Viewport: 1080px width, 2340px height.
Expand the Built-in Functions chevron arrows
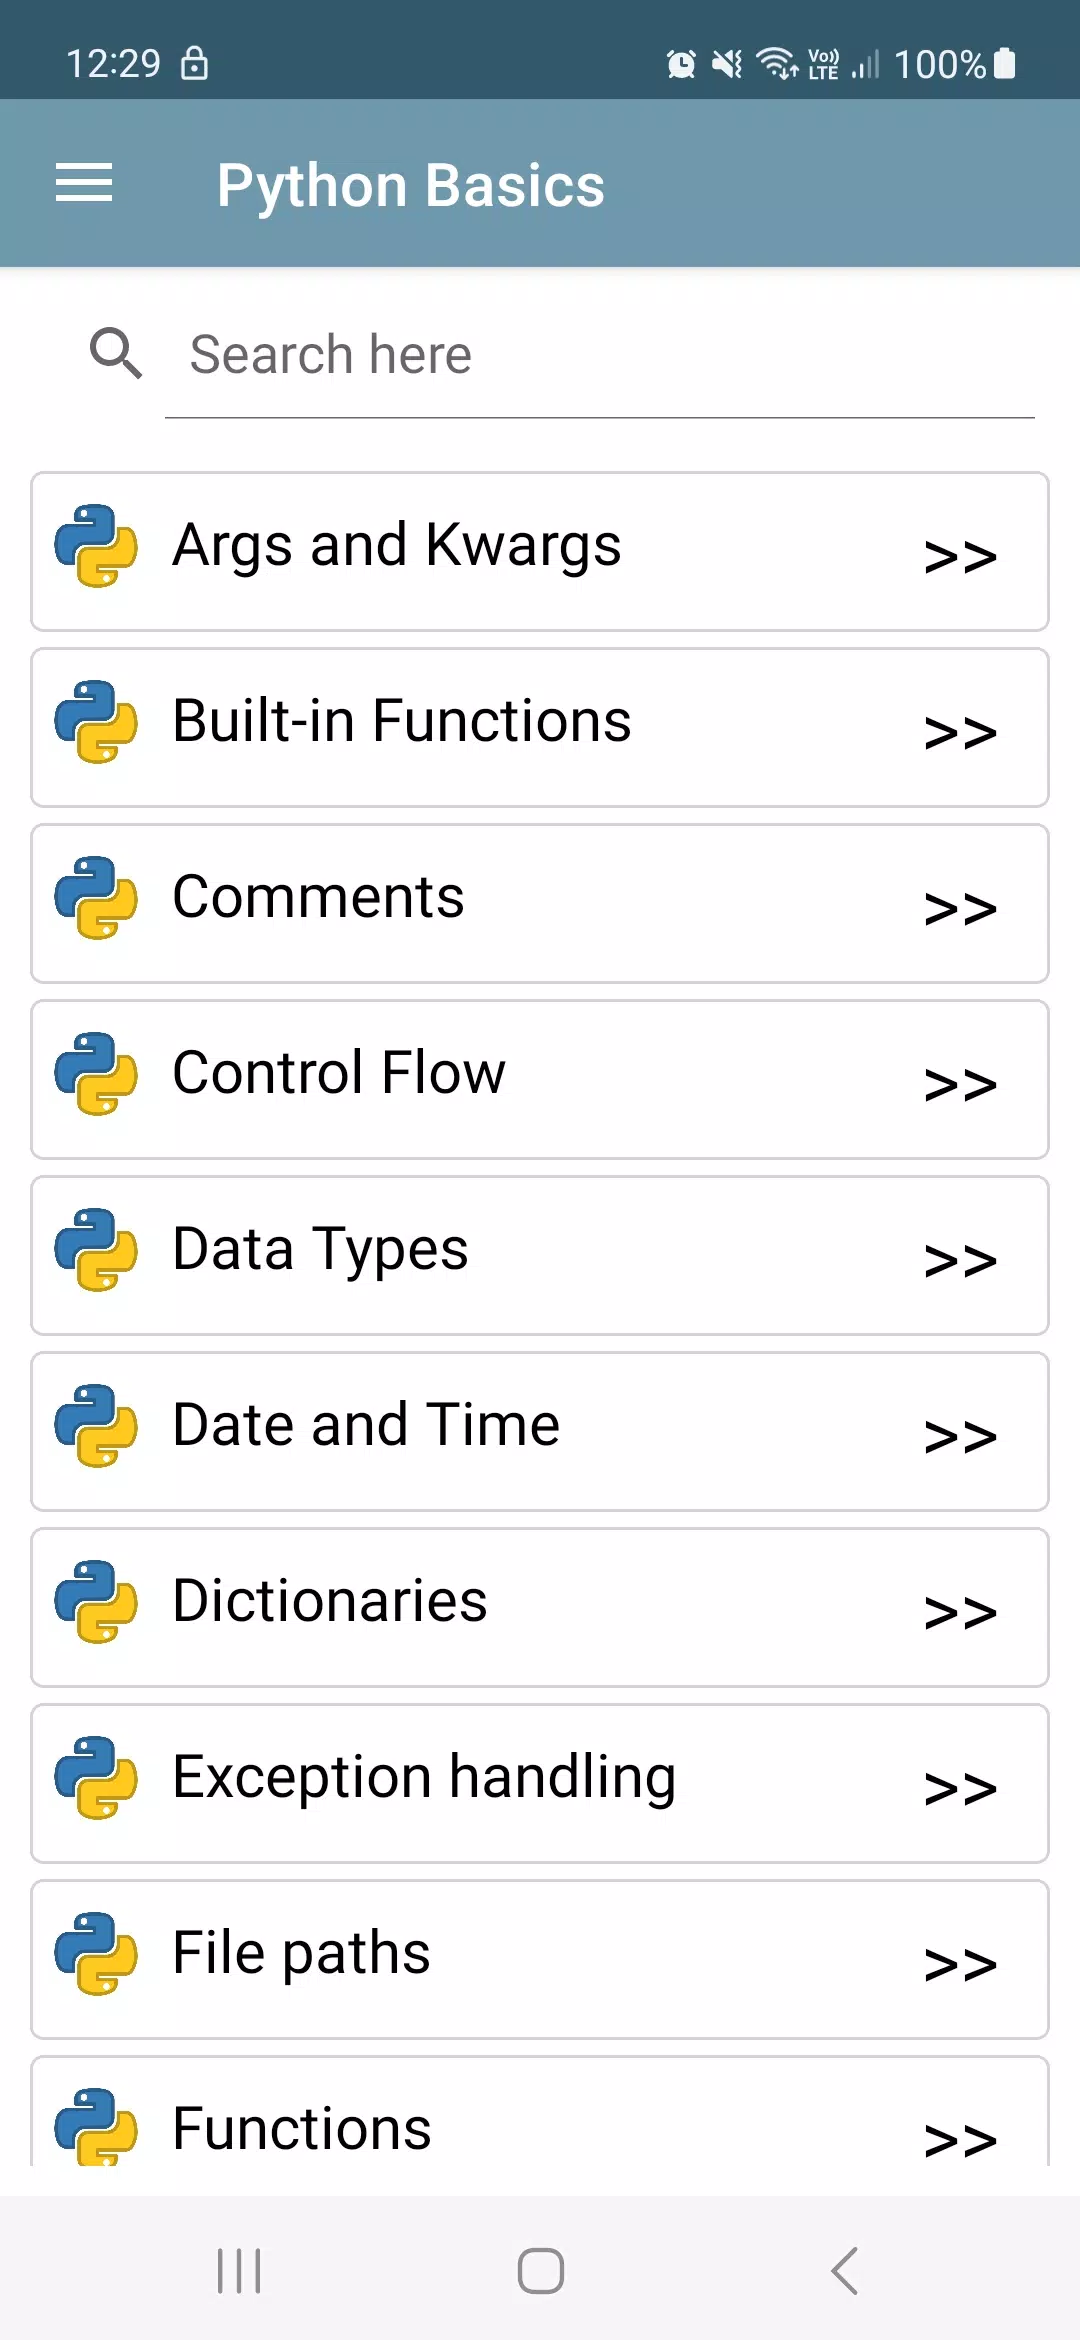click(960, 733)
